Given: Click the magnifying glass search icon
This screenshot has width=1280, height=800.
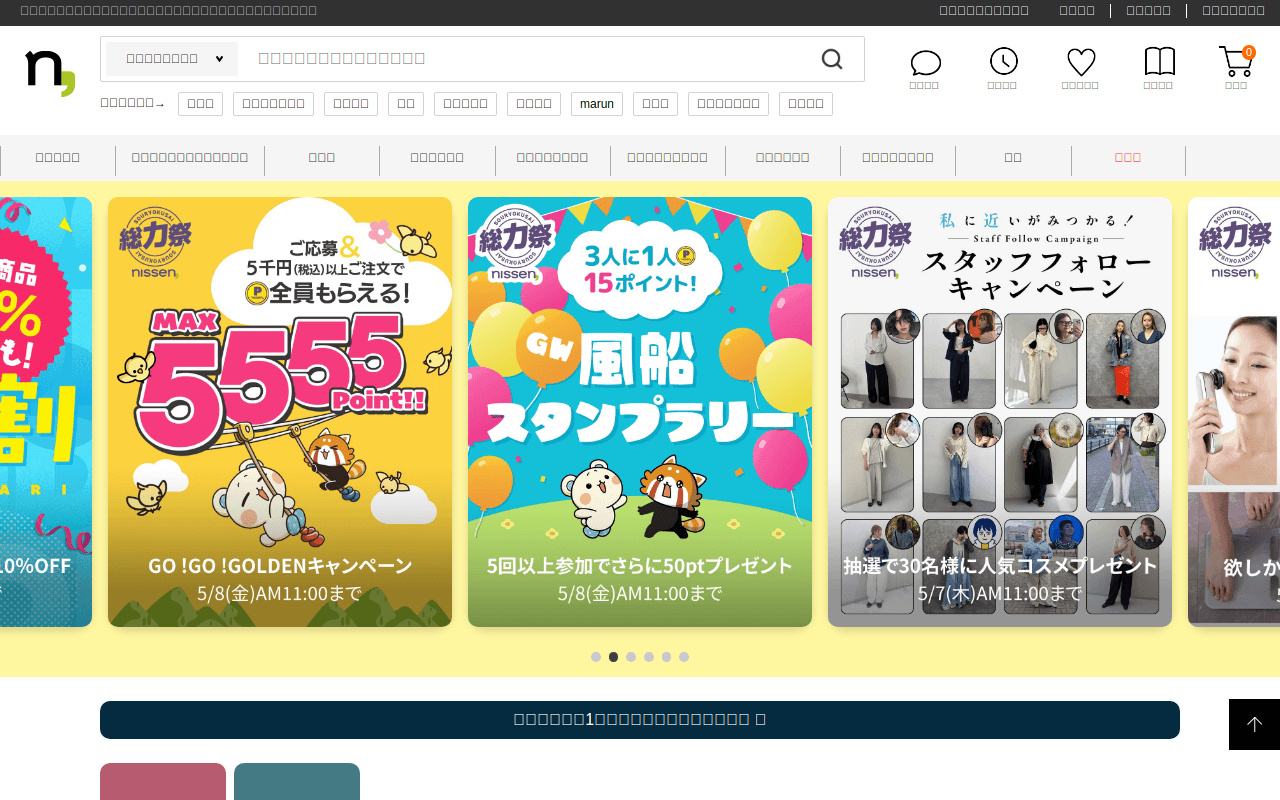Looking at the screenshot, I should point(832,59).
